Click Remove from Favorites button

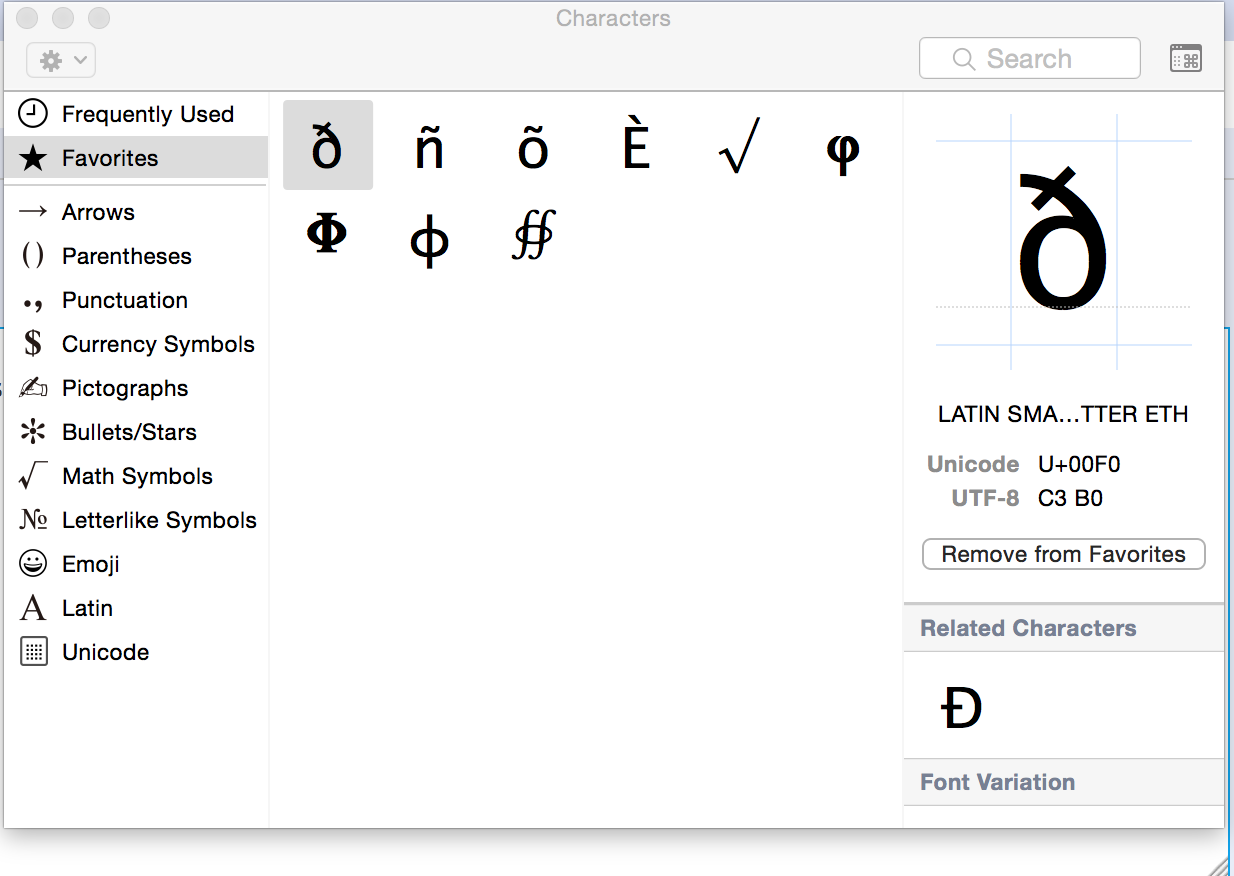[1063, 554]
